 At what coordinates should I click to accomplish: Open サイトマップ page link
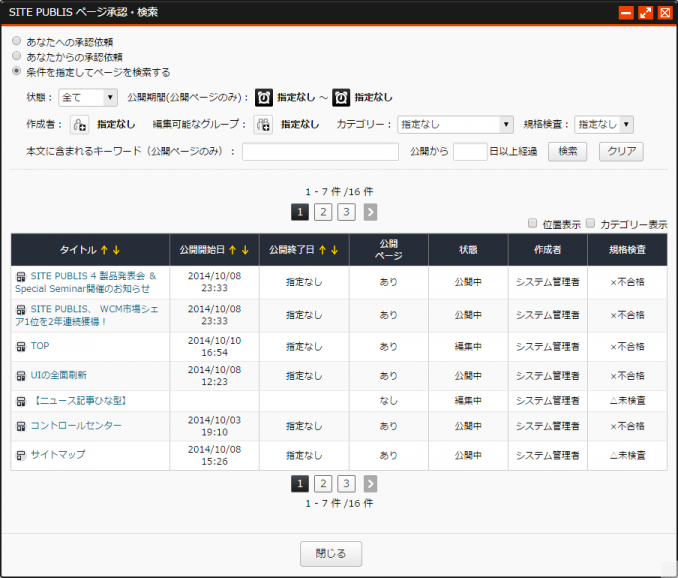point(58,455)
